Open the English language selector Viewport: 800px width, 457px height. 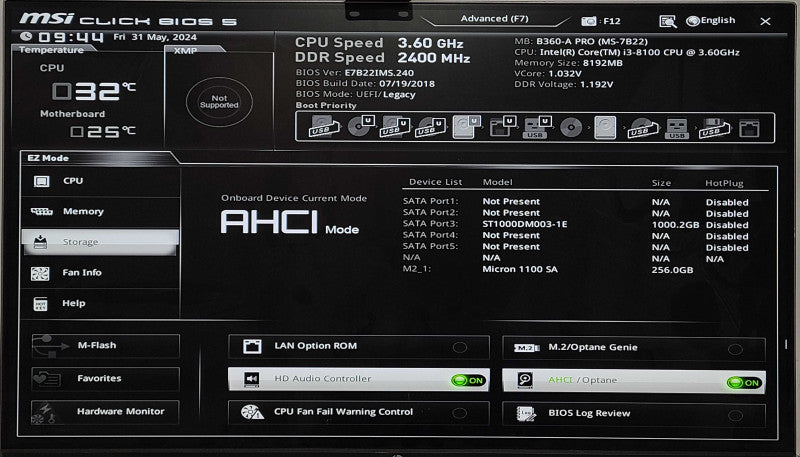click(711, 20)
